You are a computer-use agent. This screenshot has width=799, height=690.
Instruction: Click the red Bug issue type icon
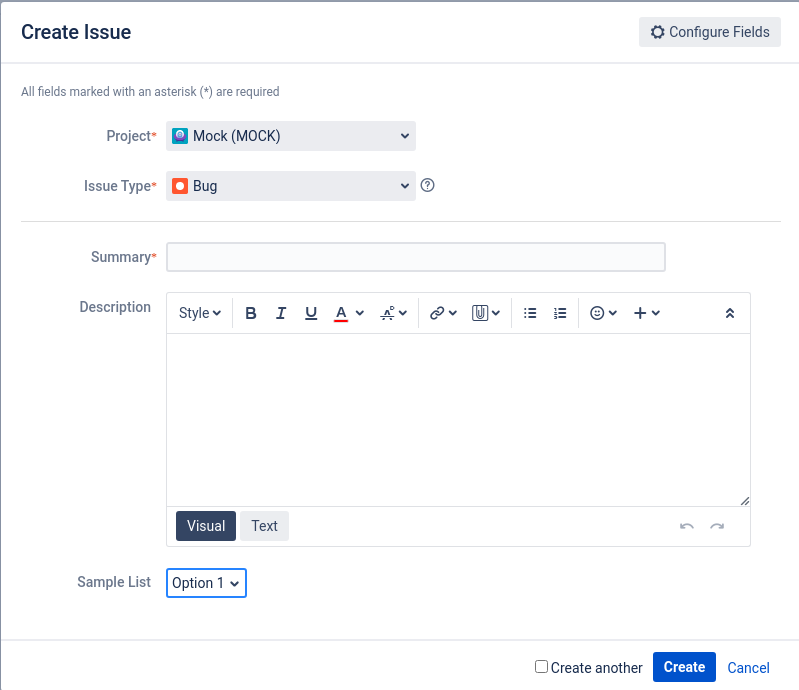[x=180, y=186]
